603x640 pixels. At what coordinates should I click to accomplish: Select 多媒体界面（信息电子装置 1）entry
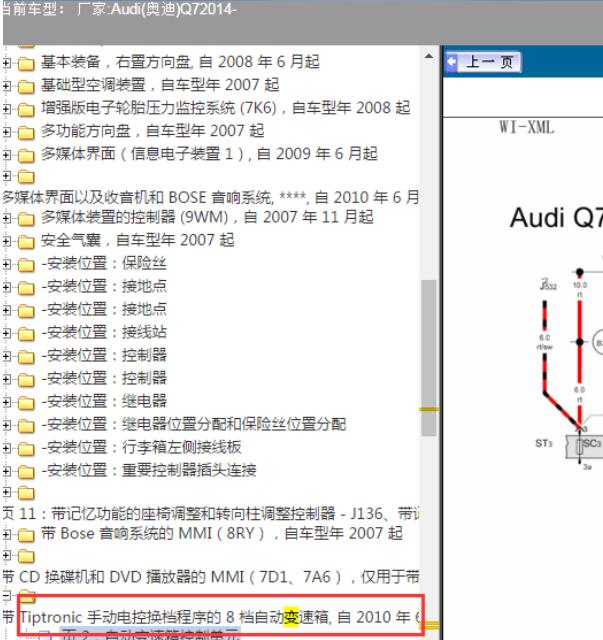[x=209, y=154]
